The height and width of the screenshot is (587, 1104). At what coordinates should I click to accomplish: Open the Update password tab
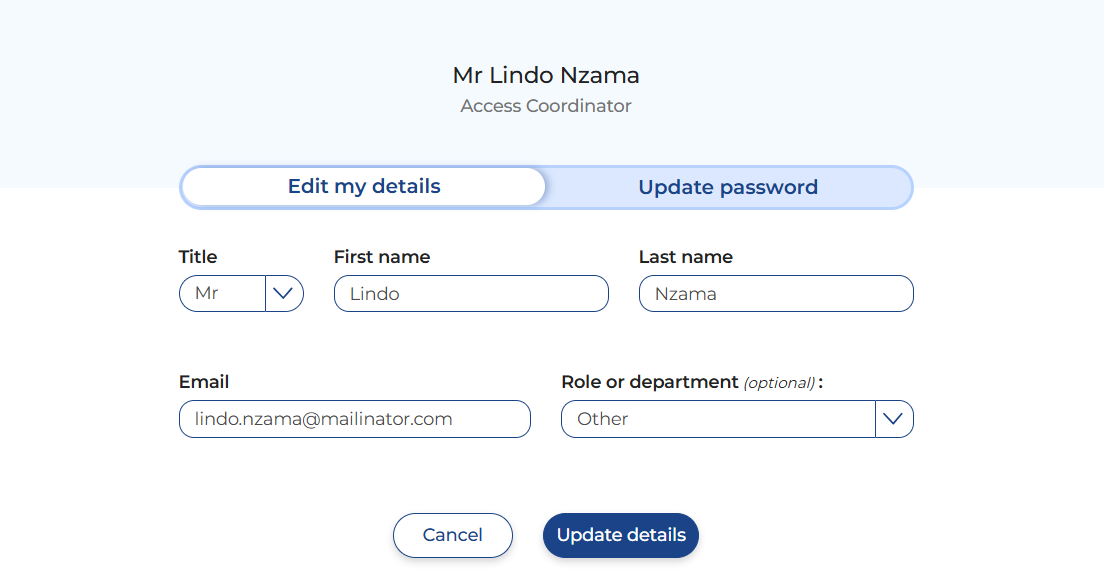(728, 188)
